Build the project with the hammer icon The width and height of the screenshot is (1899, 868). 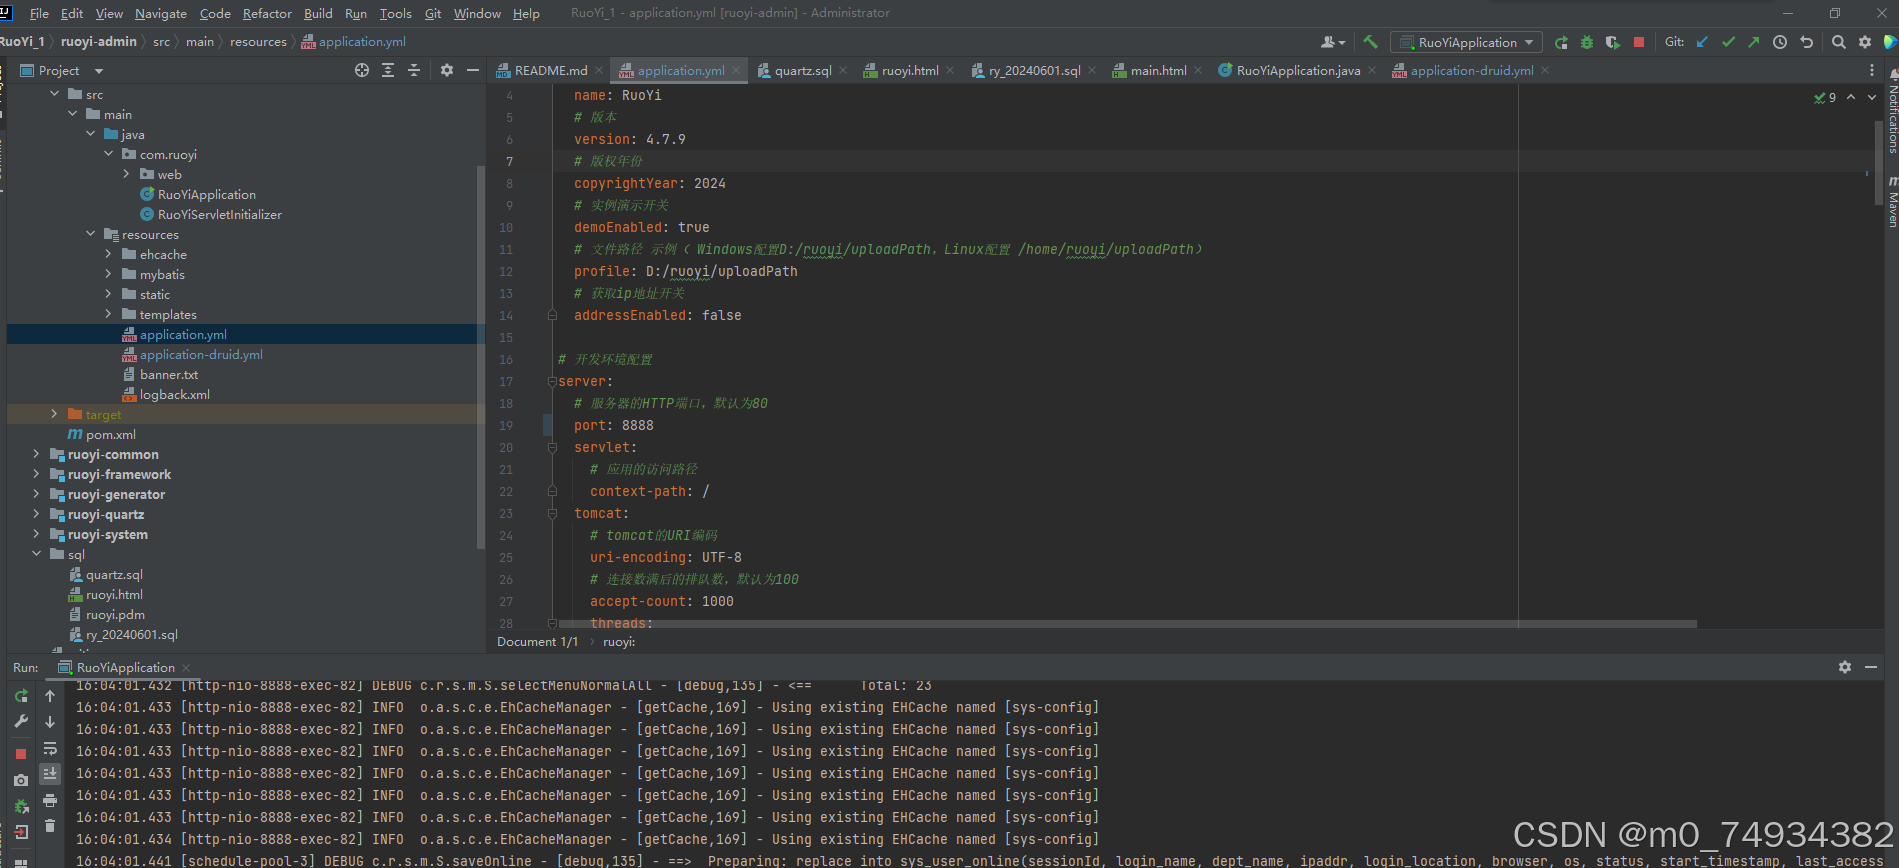pos(1370,42)
